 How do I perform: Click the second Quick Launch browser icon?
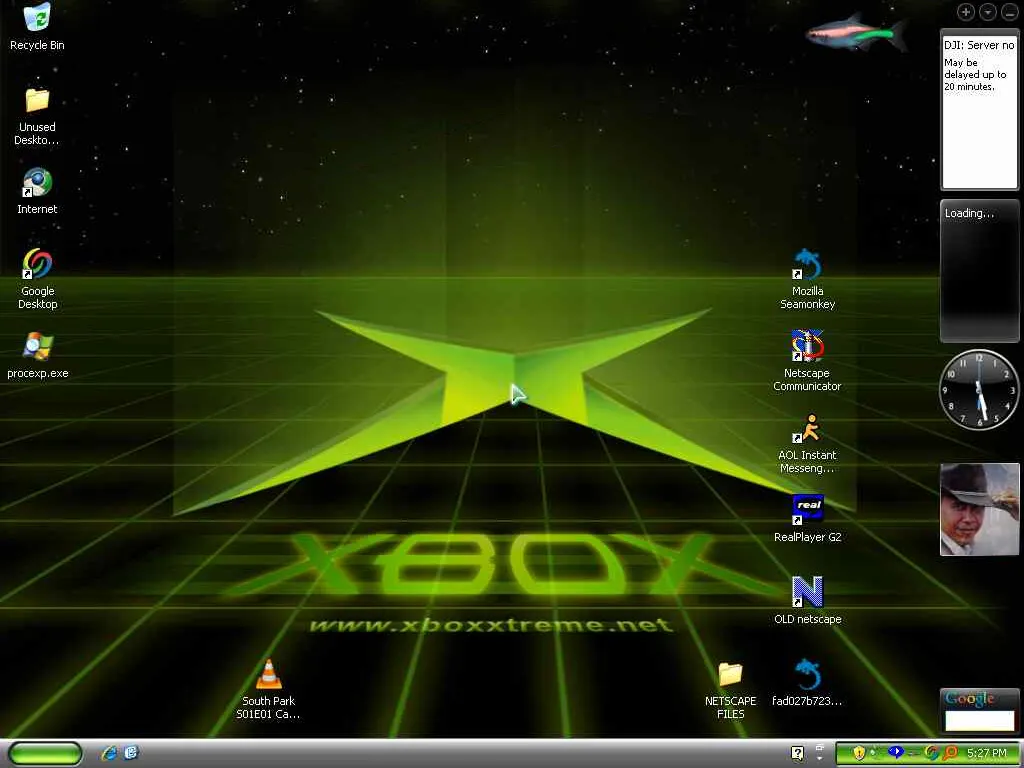[131, 753]
